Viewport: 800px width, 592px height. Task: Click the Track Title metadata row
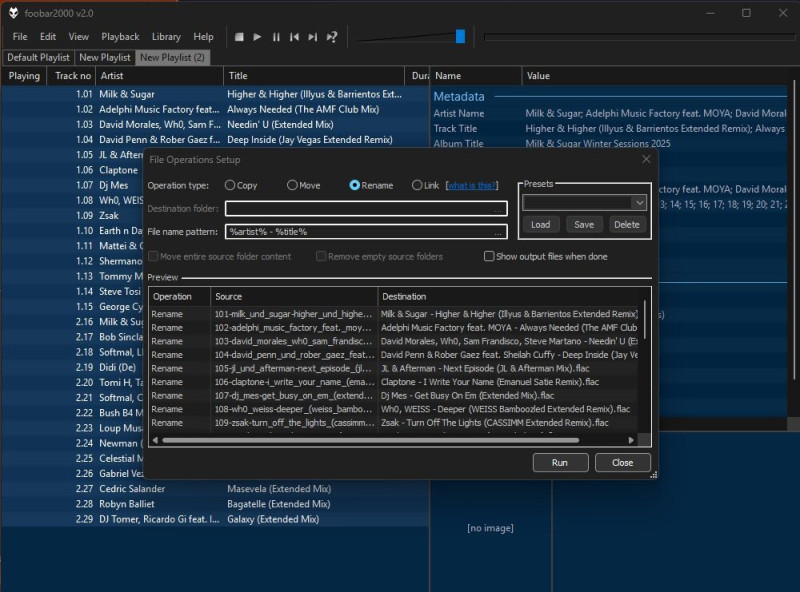pyautogui.click(x=610, y=129)
